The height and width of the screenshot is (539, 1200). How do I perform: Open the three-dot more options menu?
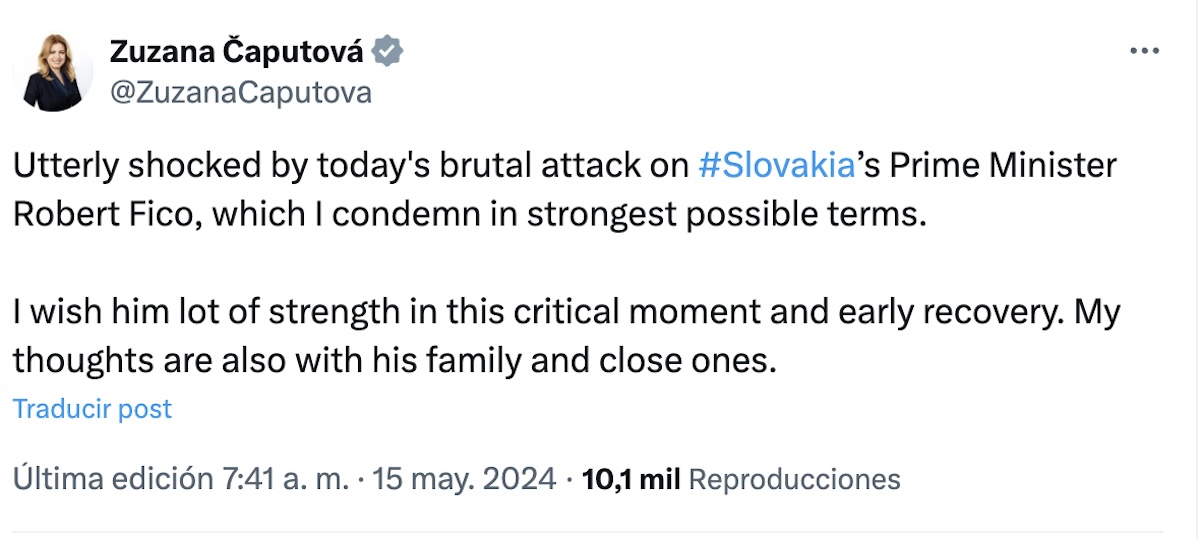tap(1143, 52)
